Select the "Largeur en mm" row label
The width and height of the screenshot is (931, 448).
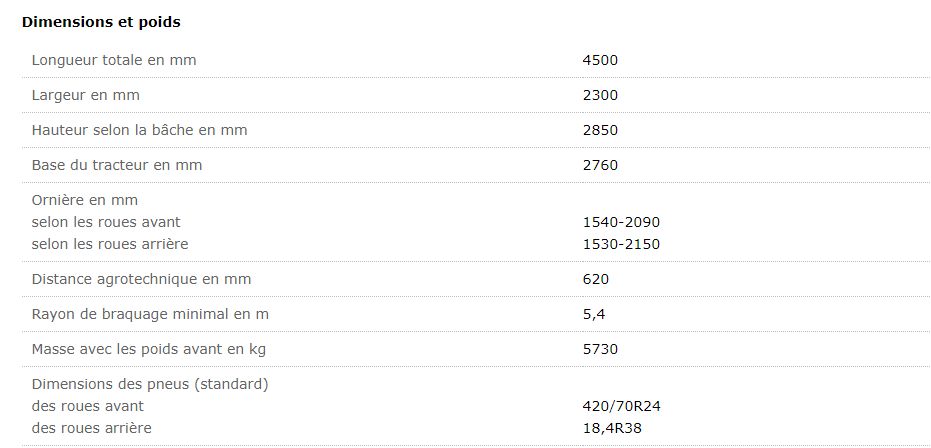86,95
